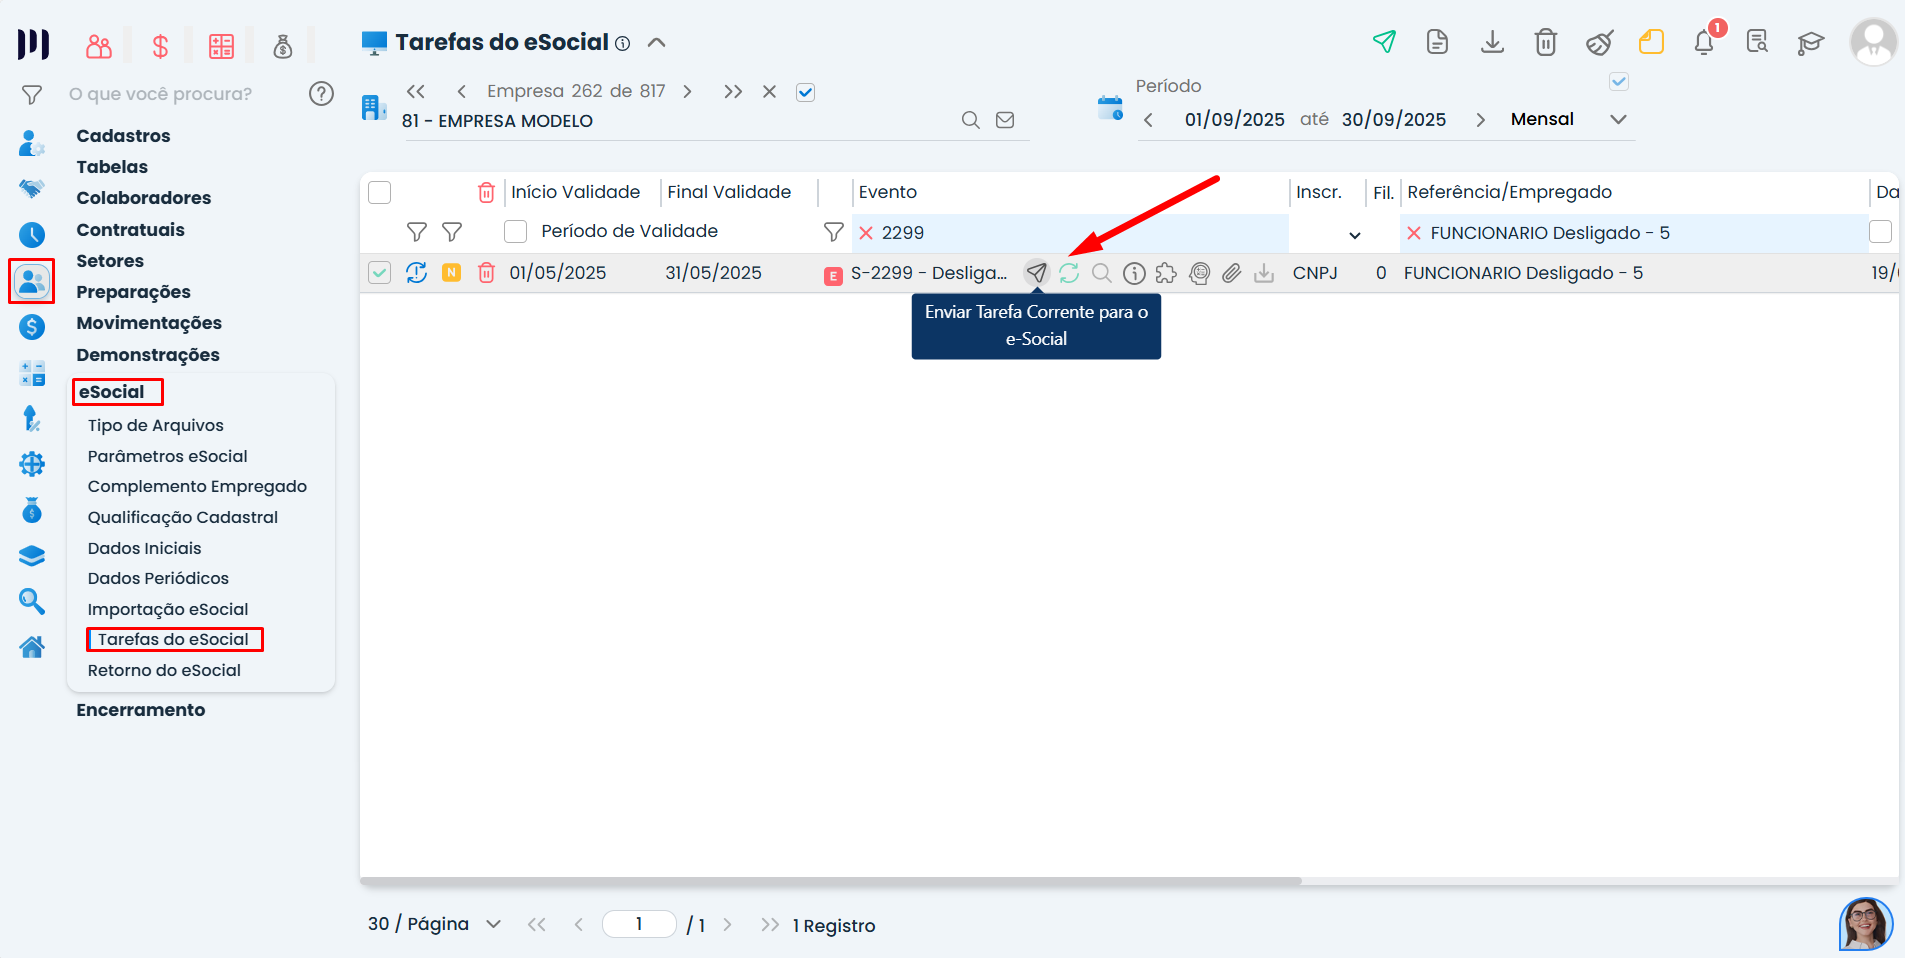Toggle the checkbox above the Mensal selector
This screenshot has height=958, width=1905.
(x=1619, y=82)
